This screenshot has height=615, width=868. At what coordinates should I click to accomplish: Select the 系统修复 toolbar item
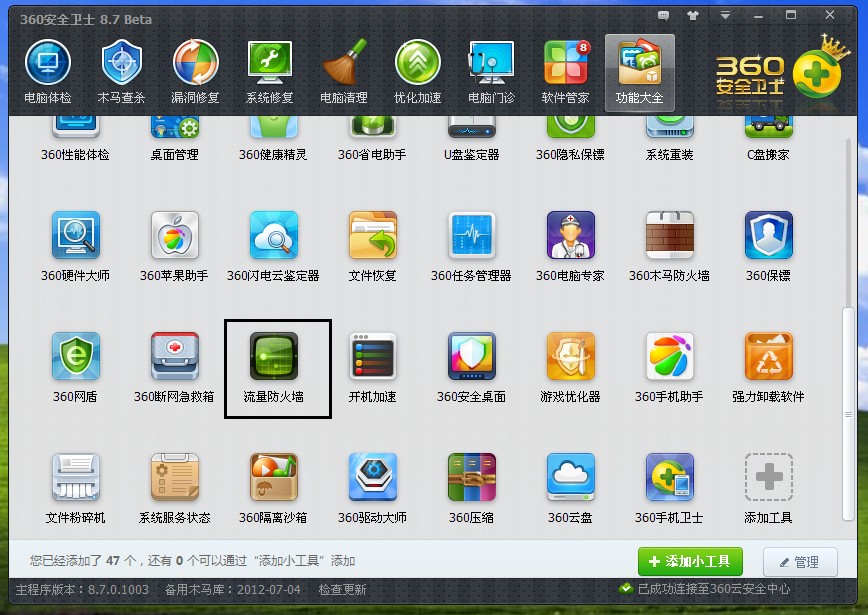click(270, 72)
